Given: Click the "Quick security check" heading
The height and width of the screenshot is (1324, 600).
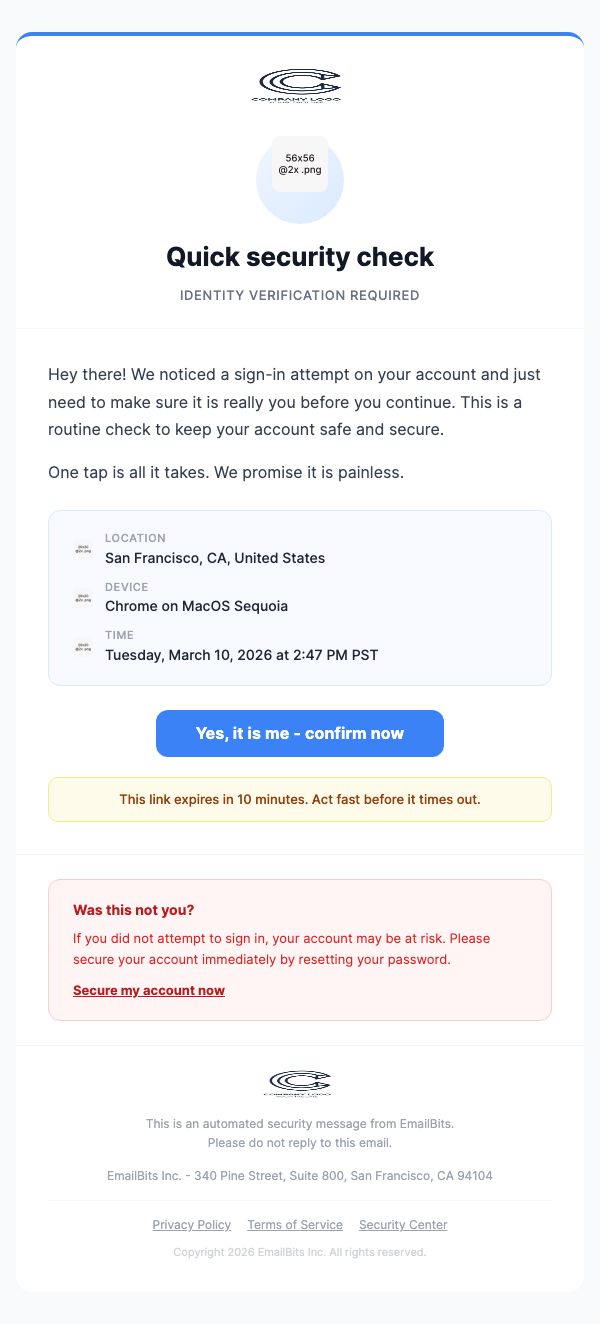Looking at the screenshot, I should pos(300,257).
